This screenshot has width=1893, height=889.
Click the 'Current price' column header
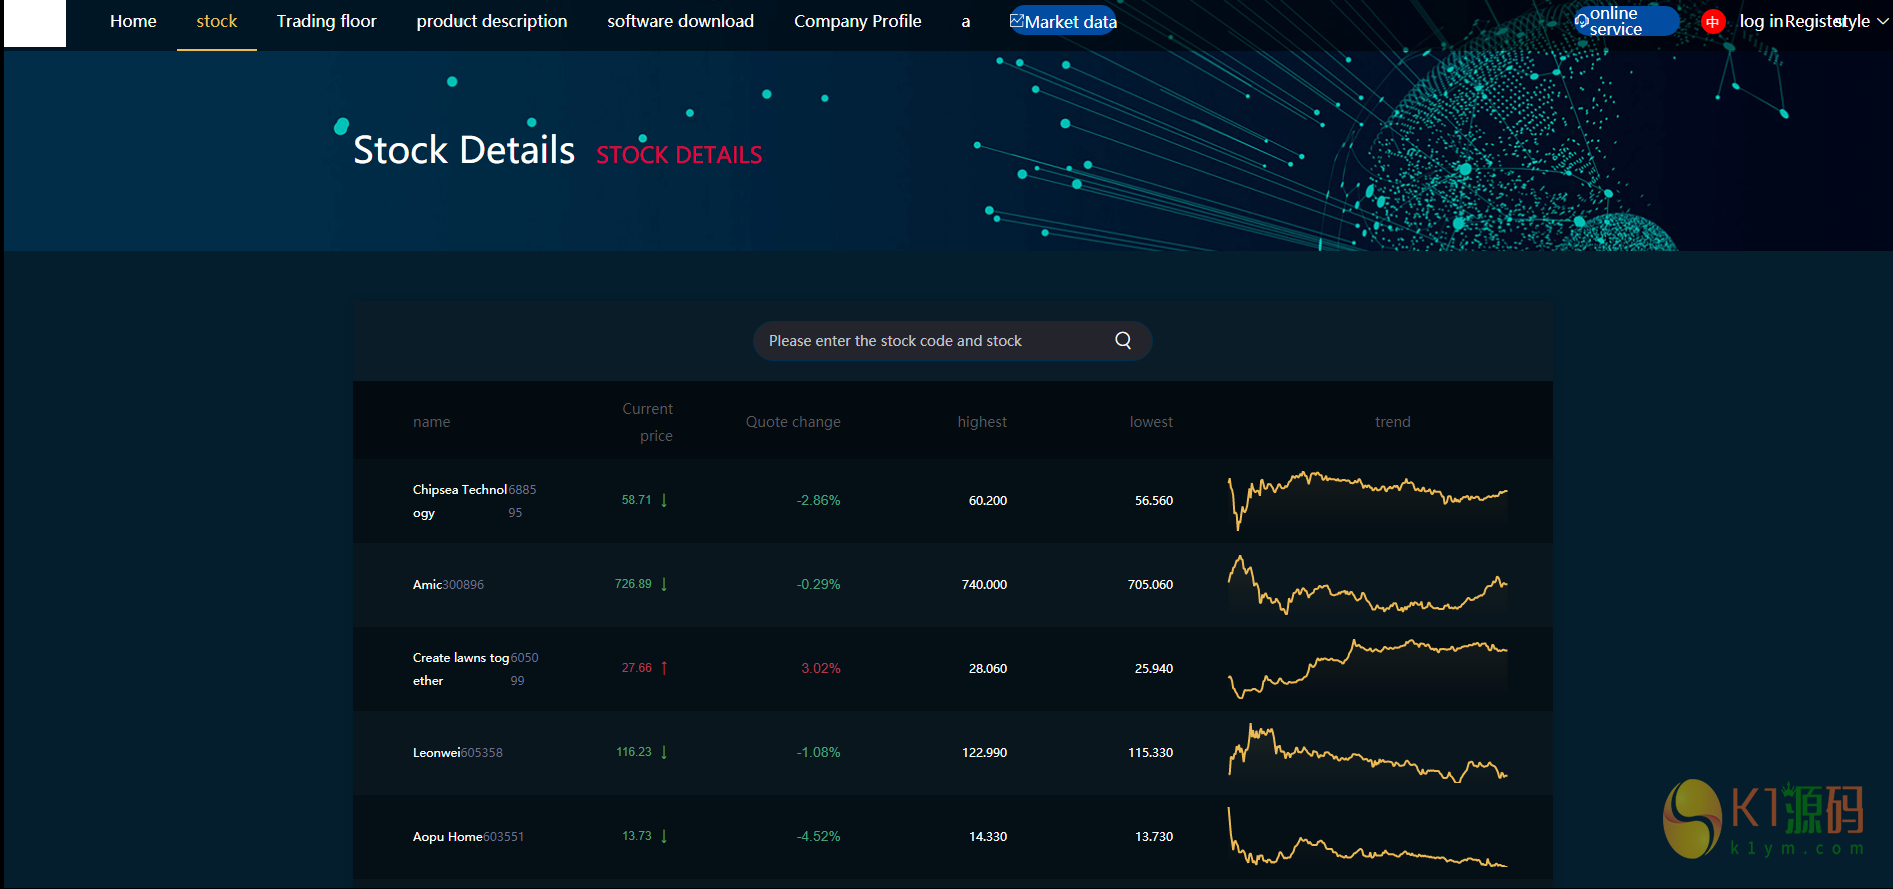coord(648,422)
